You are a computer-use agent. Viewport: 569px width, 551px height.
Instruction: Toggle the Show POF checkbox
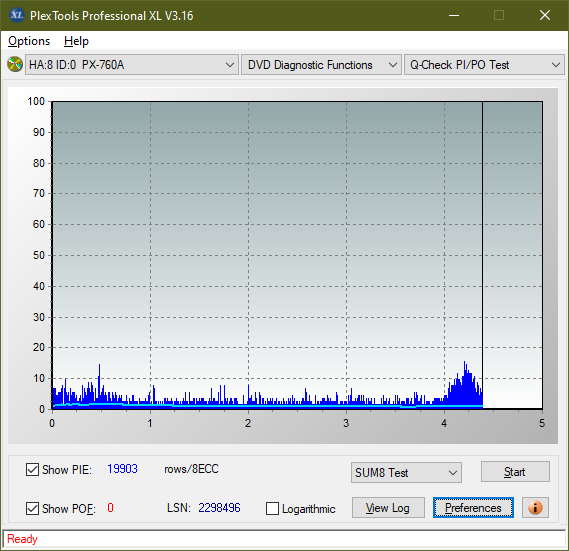(32, 508)
